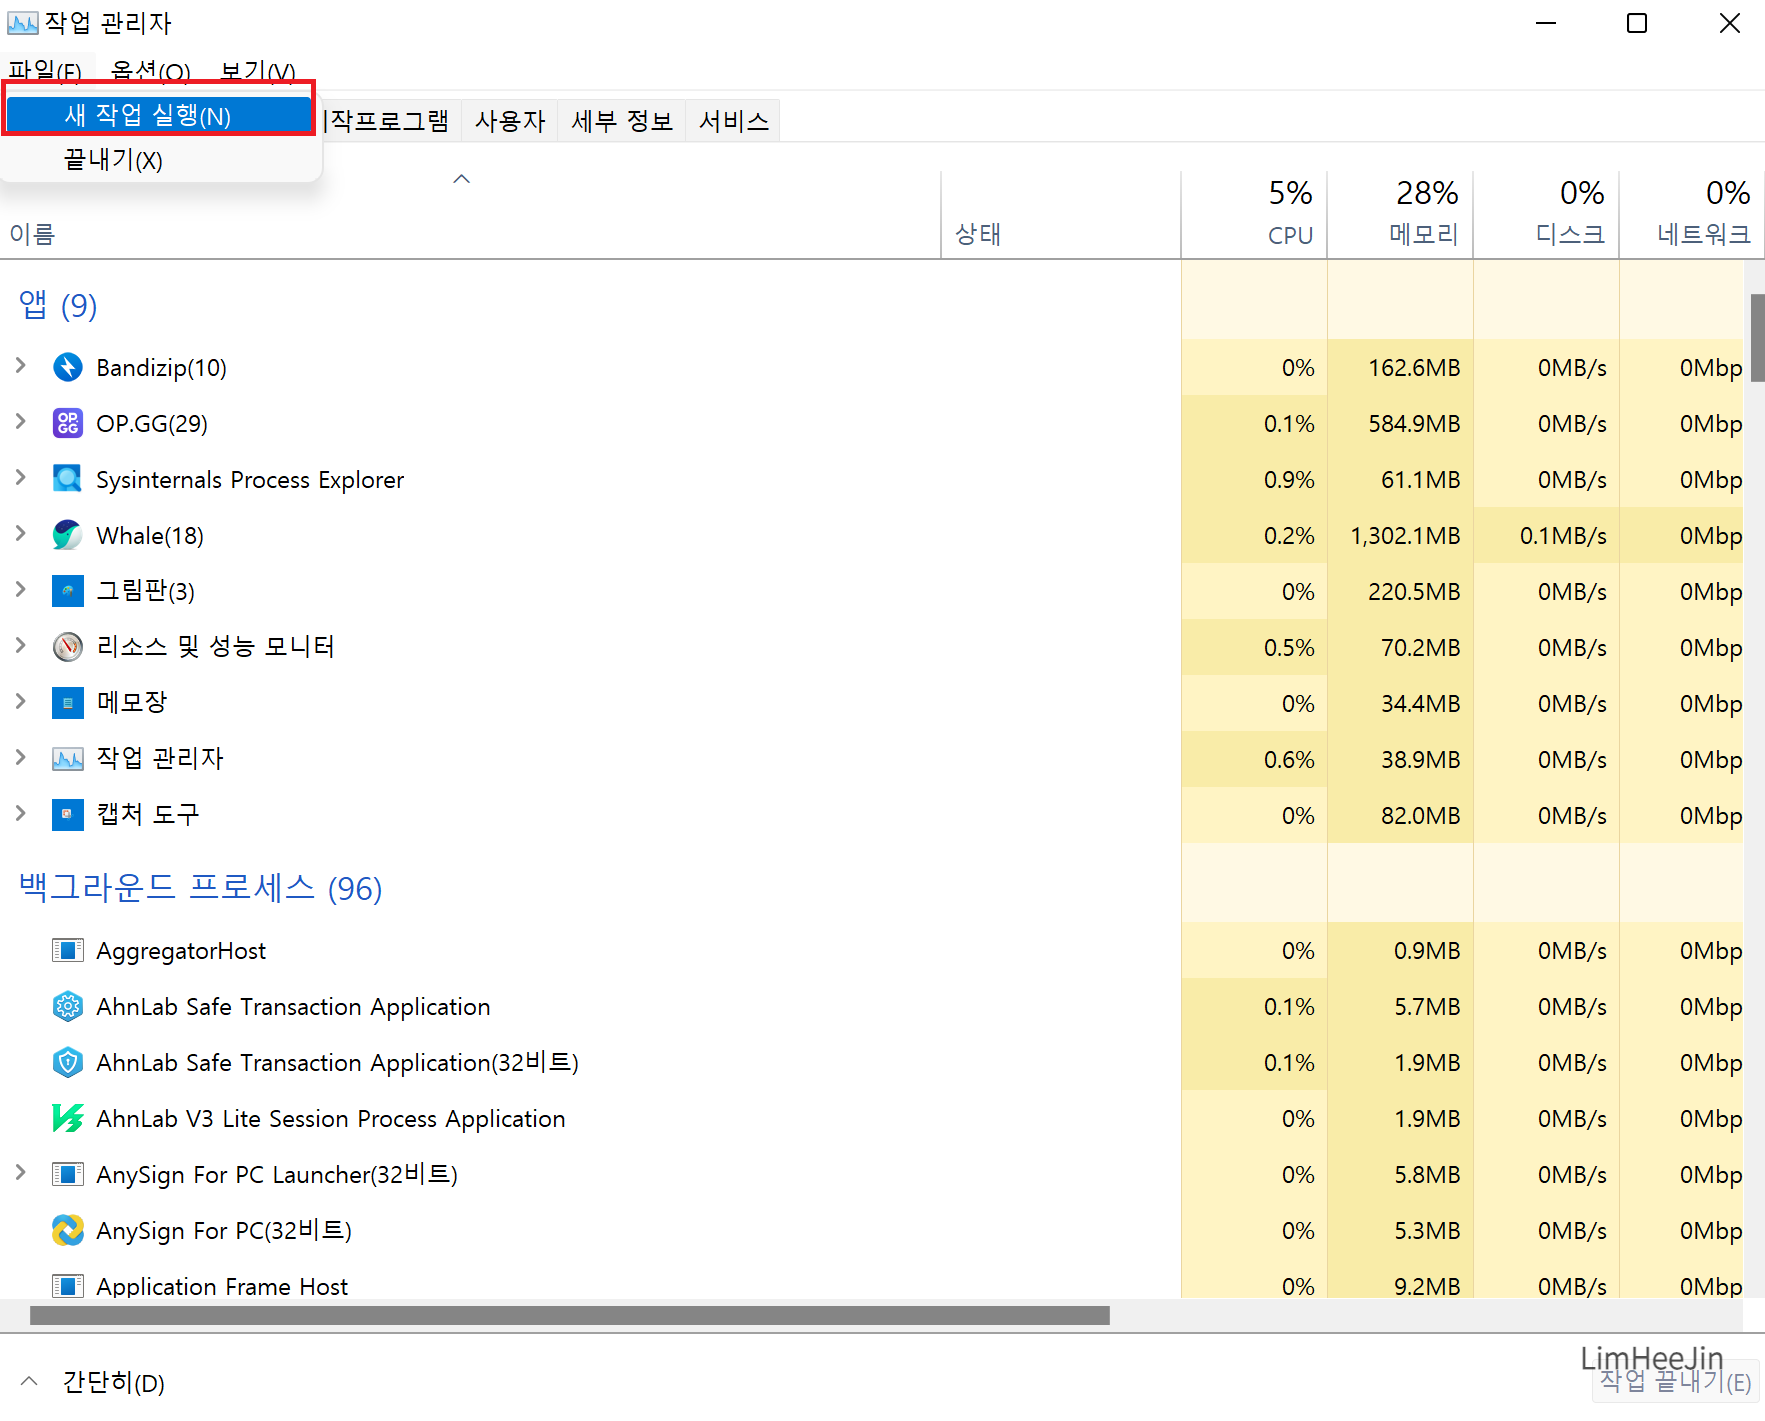Switch to the 세부 정보 tab
Viewport: 1765px width, 1421px height.
622,121
